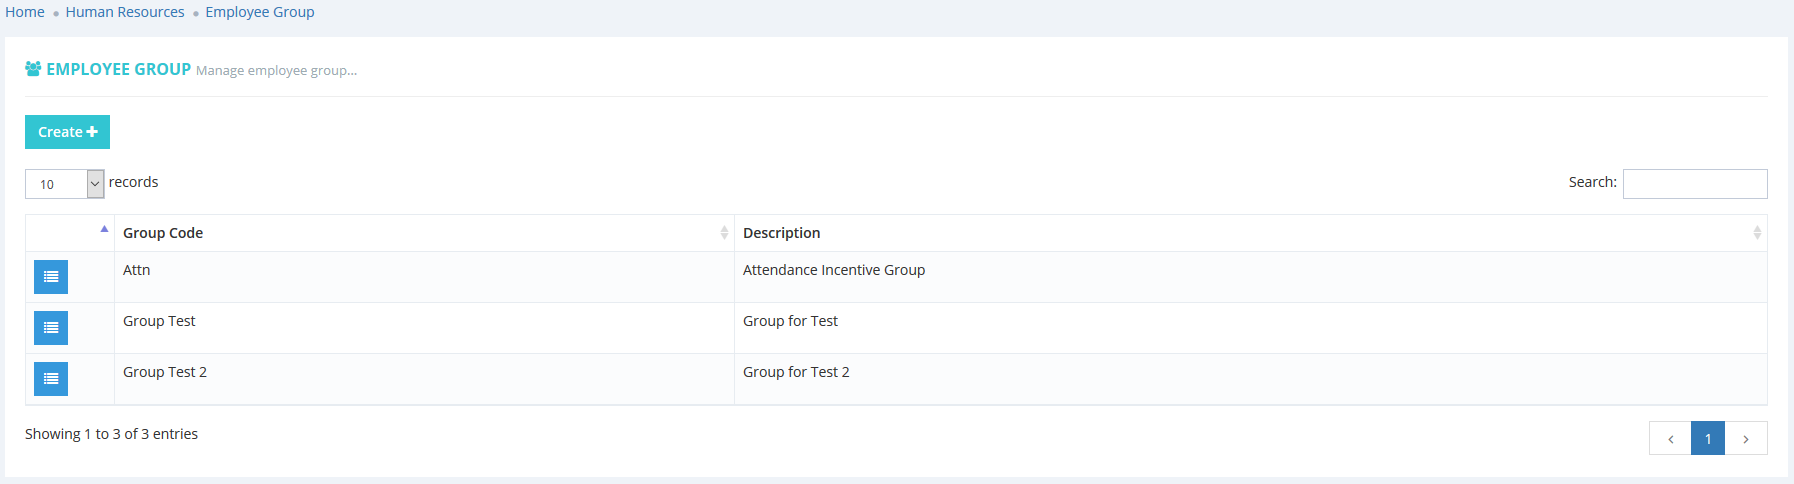Viewport: 1794px width, 484px height.
Task: Go to next page arrow
Action: click(1746, 438)
